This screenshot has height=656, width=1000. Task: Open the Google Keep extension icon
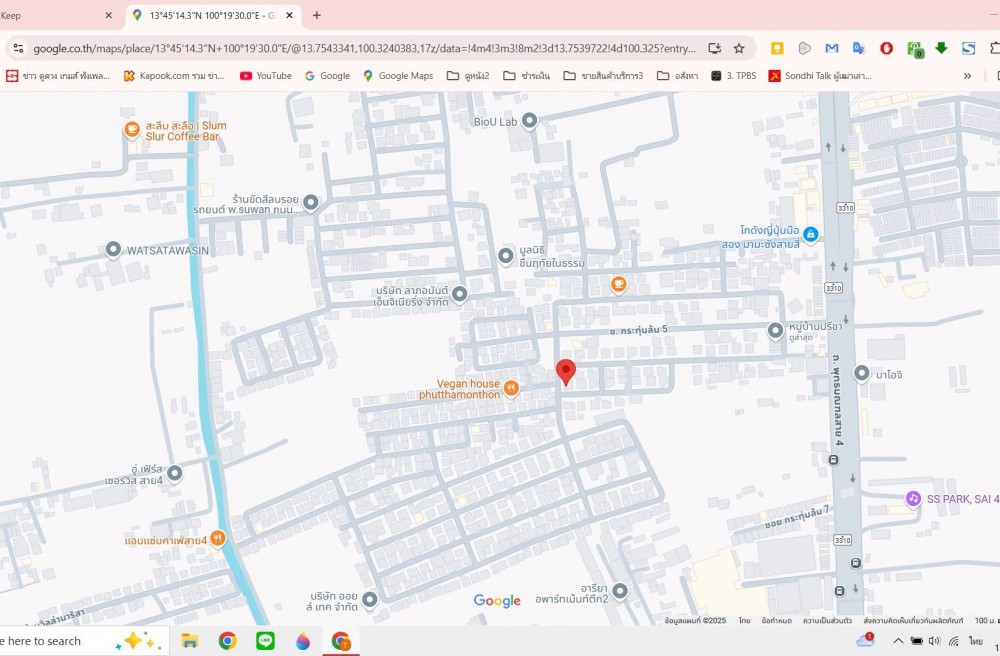pos(777,48)
